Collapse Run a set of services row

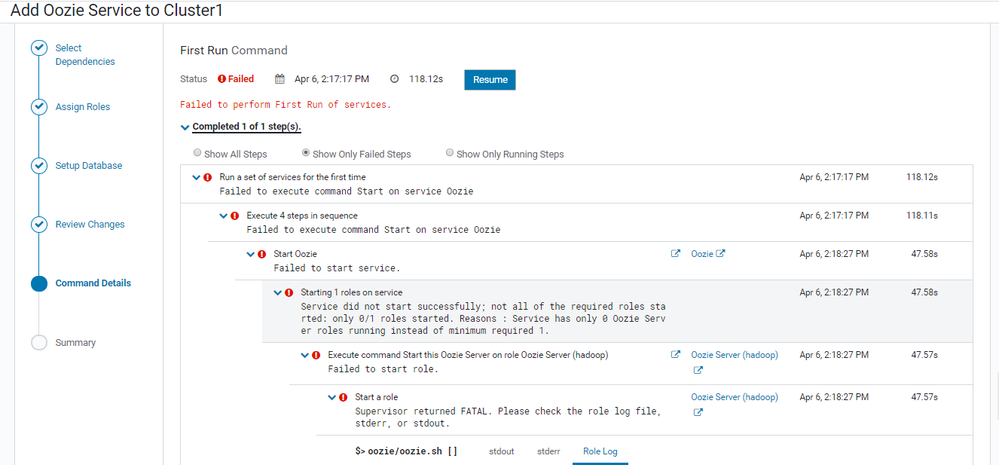click(196, 177)
